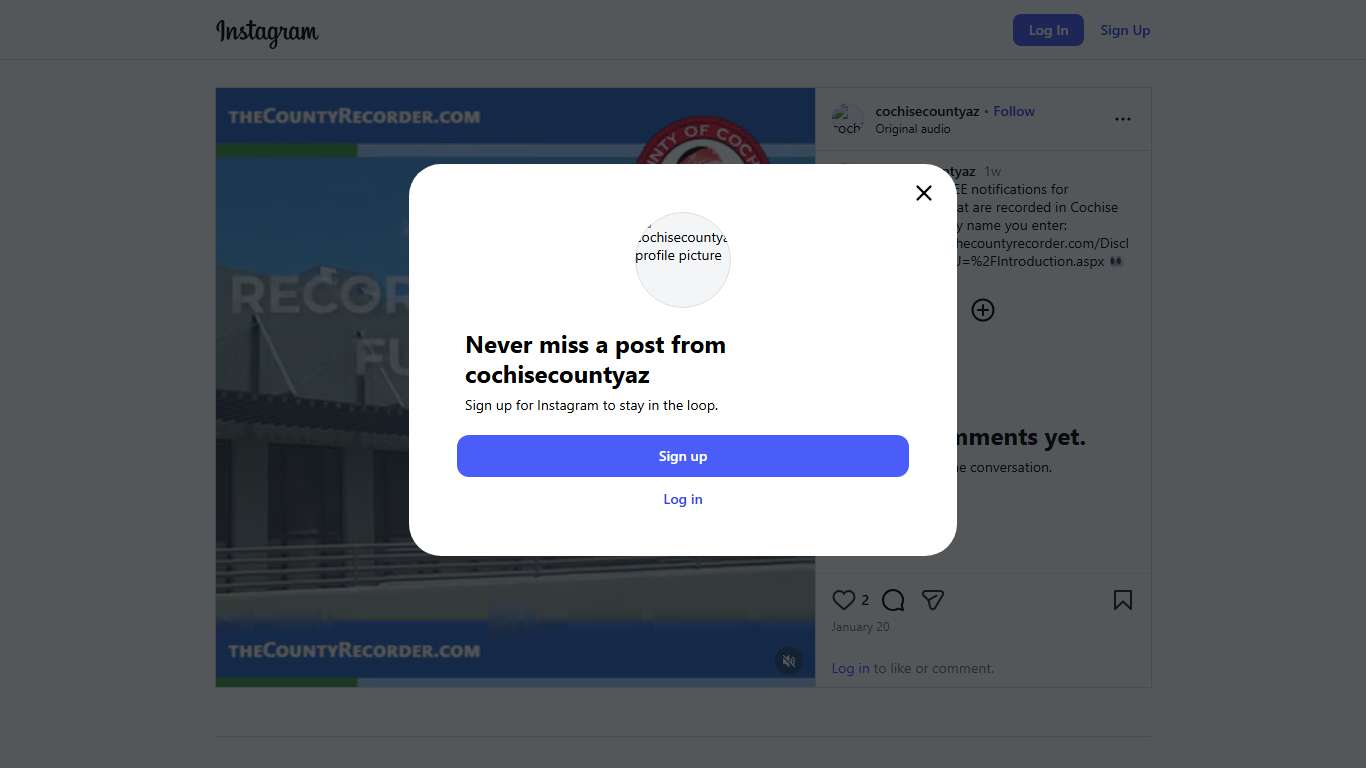Click the blue Sign up button in popup
Image resolution: width=1366 pixels, height=768 pixels.
click(683, 456)
